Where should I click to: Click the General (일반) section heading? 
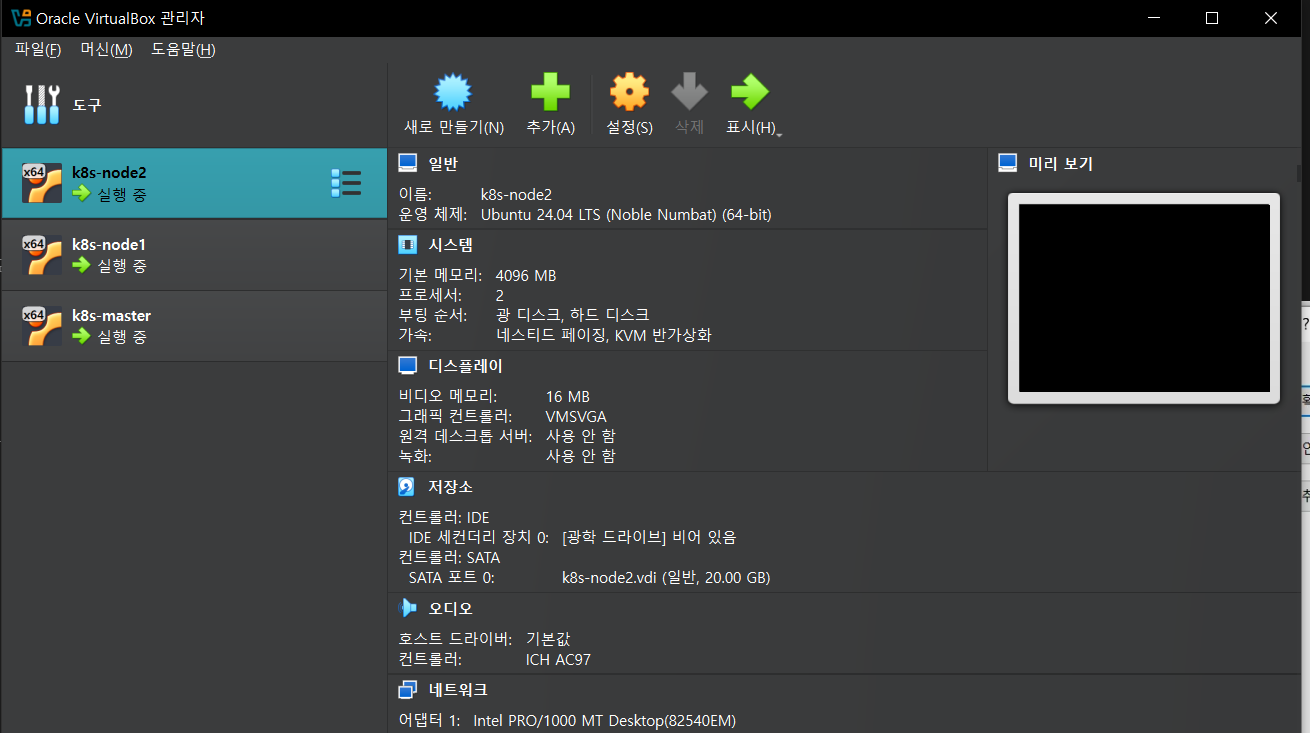coord(443,164)
